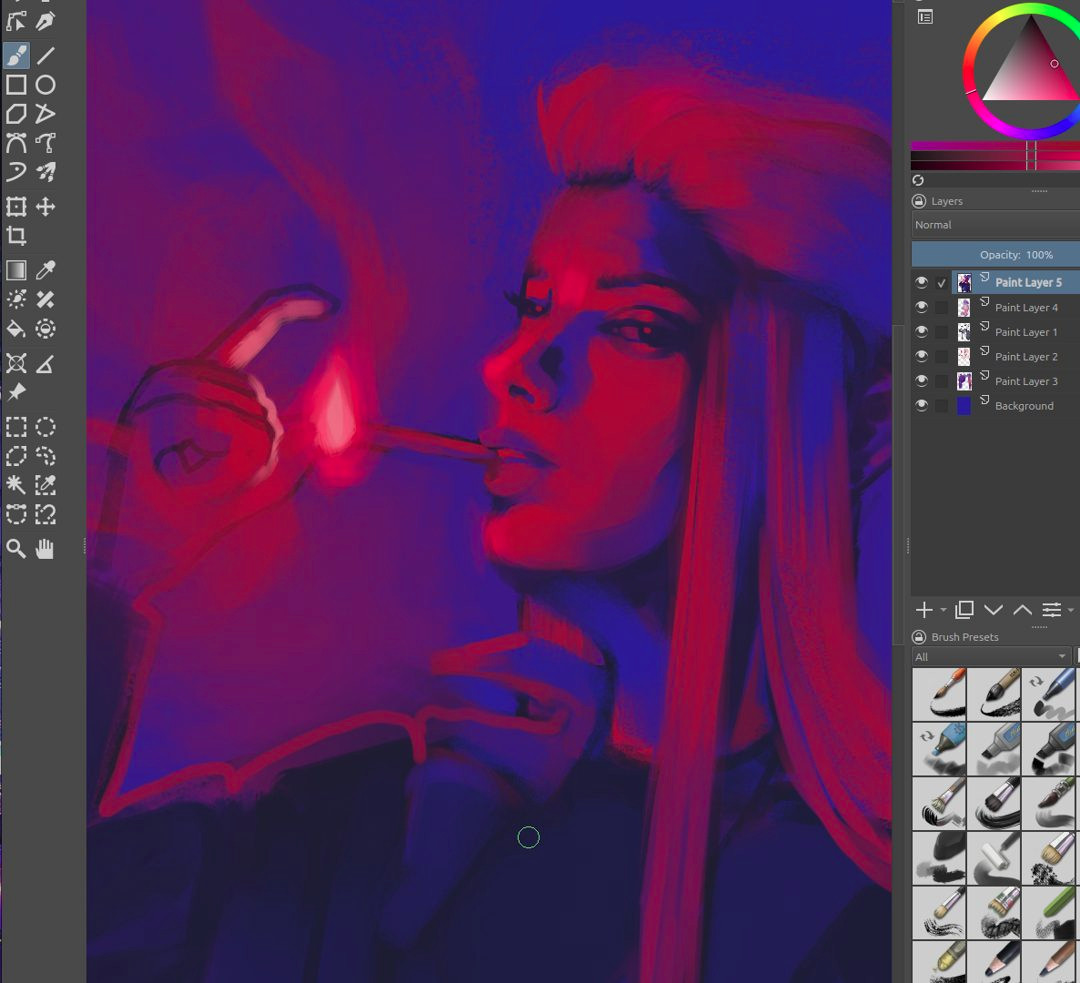This screenshot has height=983, width=1080.
Task: Select the Polyline tool
Action: pyautogui.click(x=45, y=114)
